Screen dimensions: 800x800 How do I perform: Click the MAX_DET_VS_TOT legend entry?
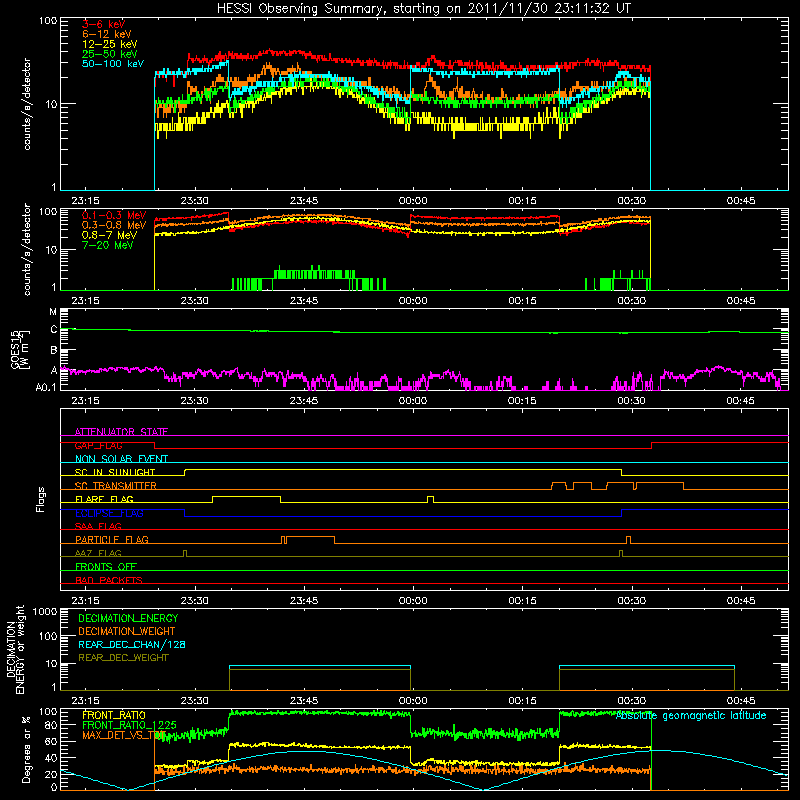coord(124,735)
